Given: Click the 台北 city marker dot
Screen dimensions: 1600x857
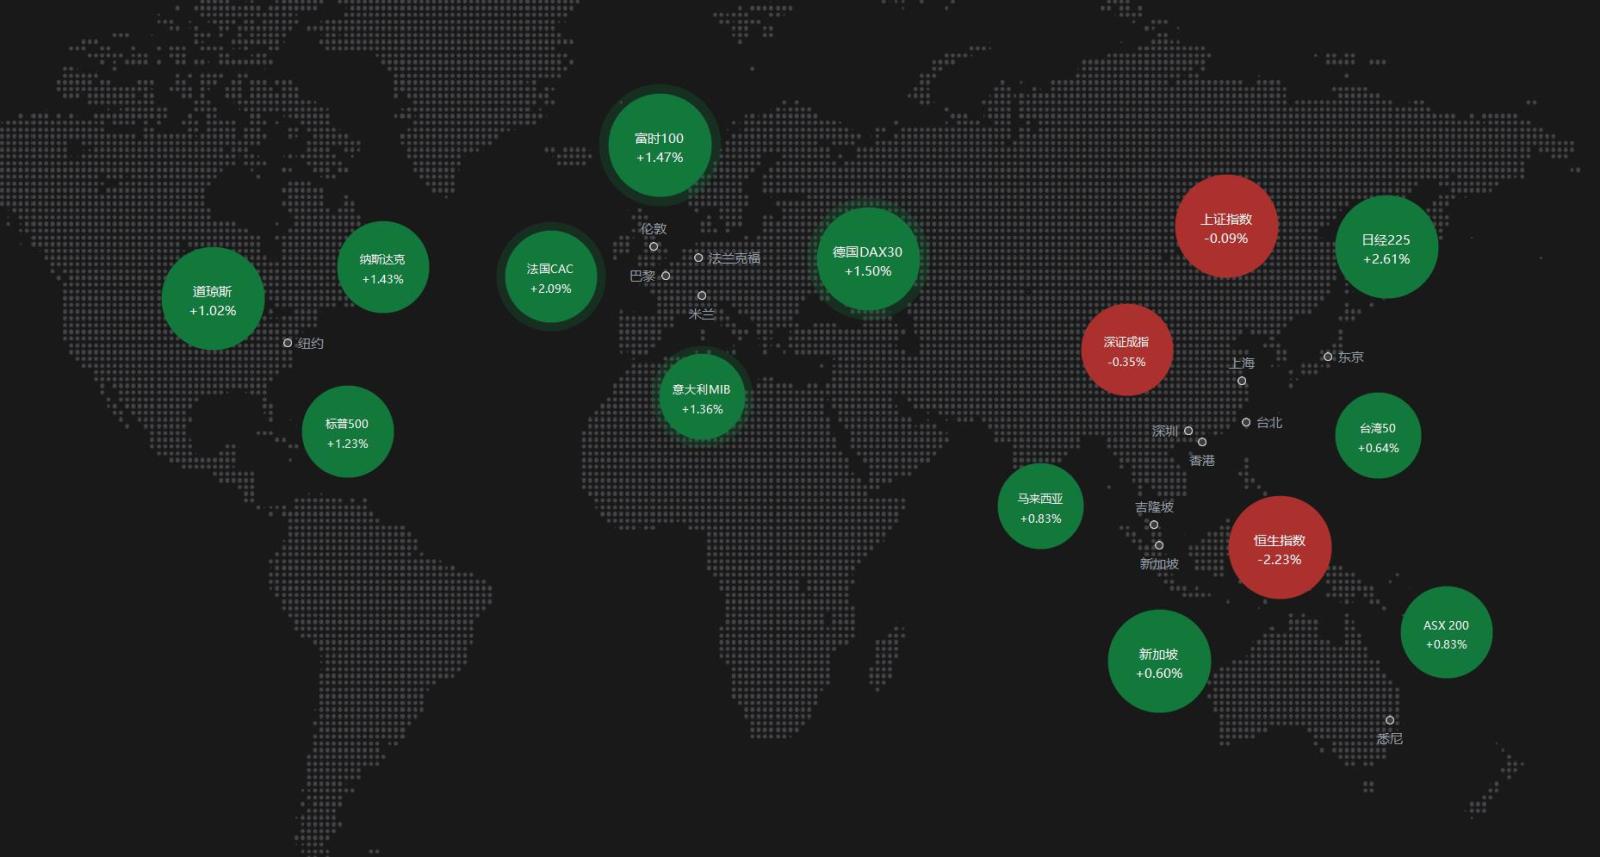Looking at the screenshot, I should coord(1246,423).
